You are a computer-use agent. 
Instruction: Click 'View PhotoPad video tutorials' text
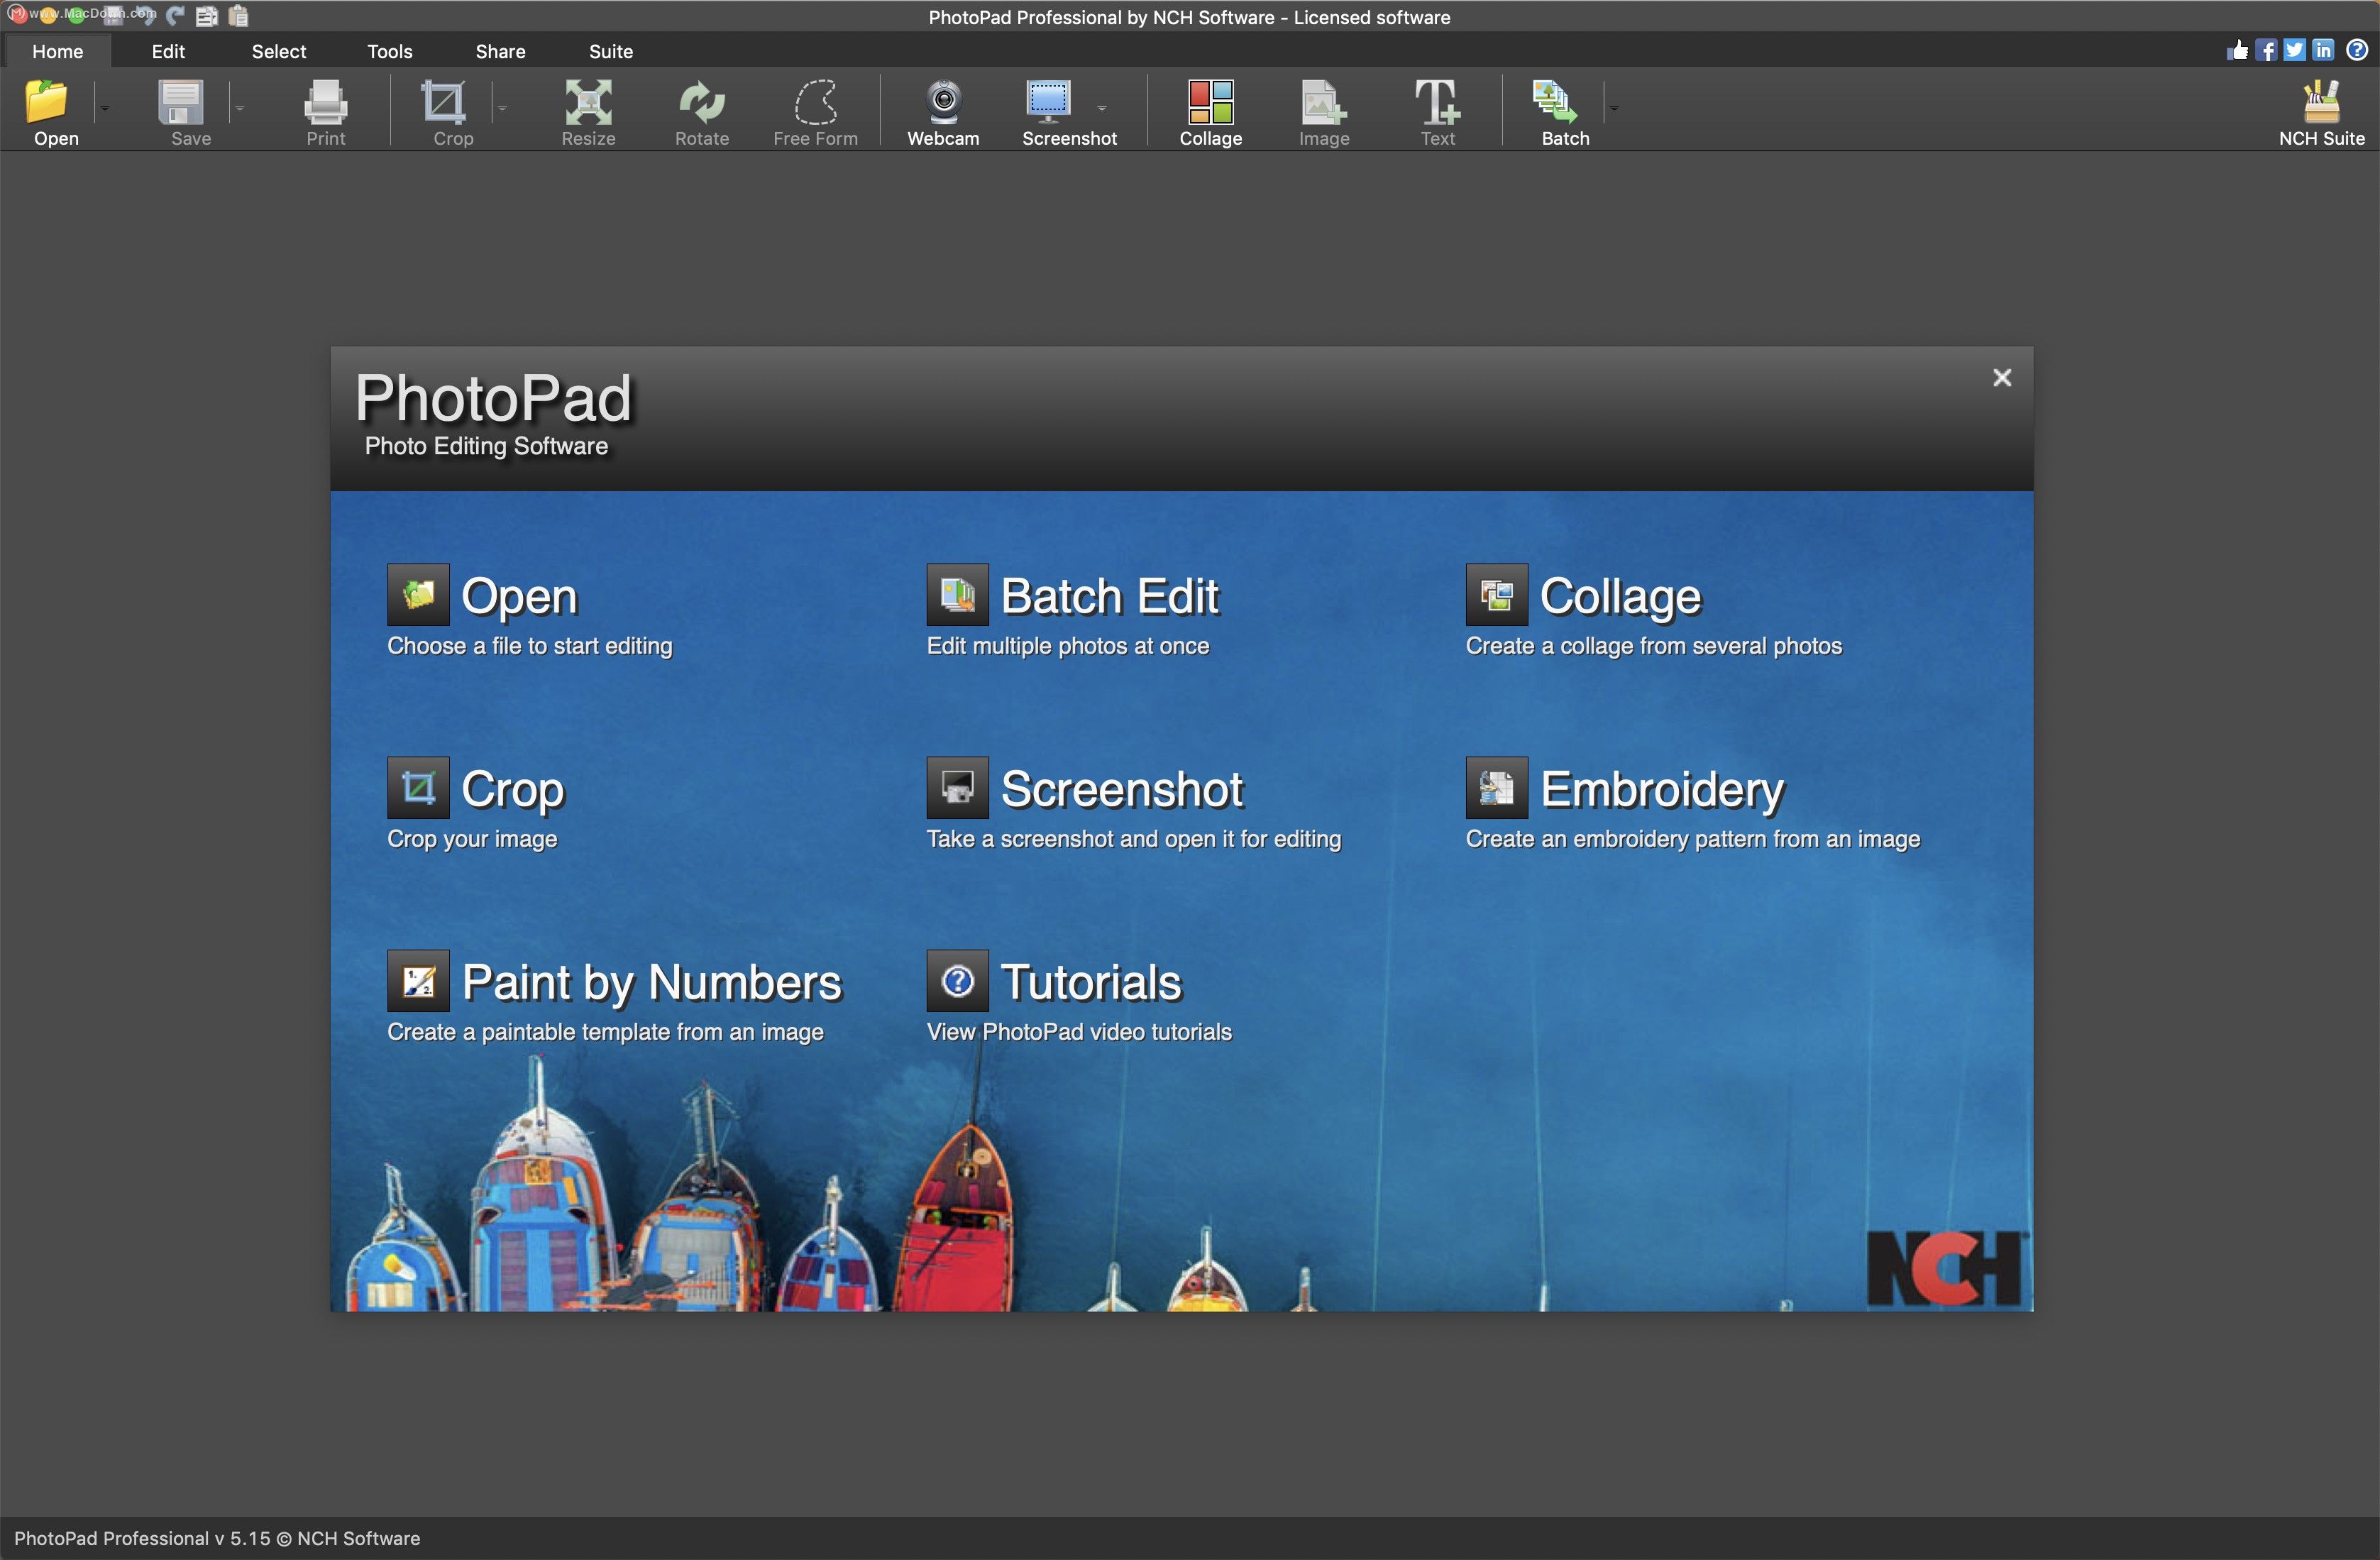tap(1079, 1032)
